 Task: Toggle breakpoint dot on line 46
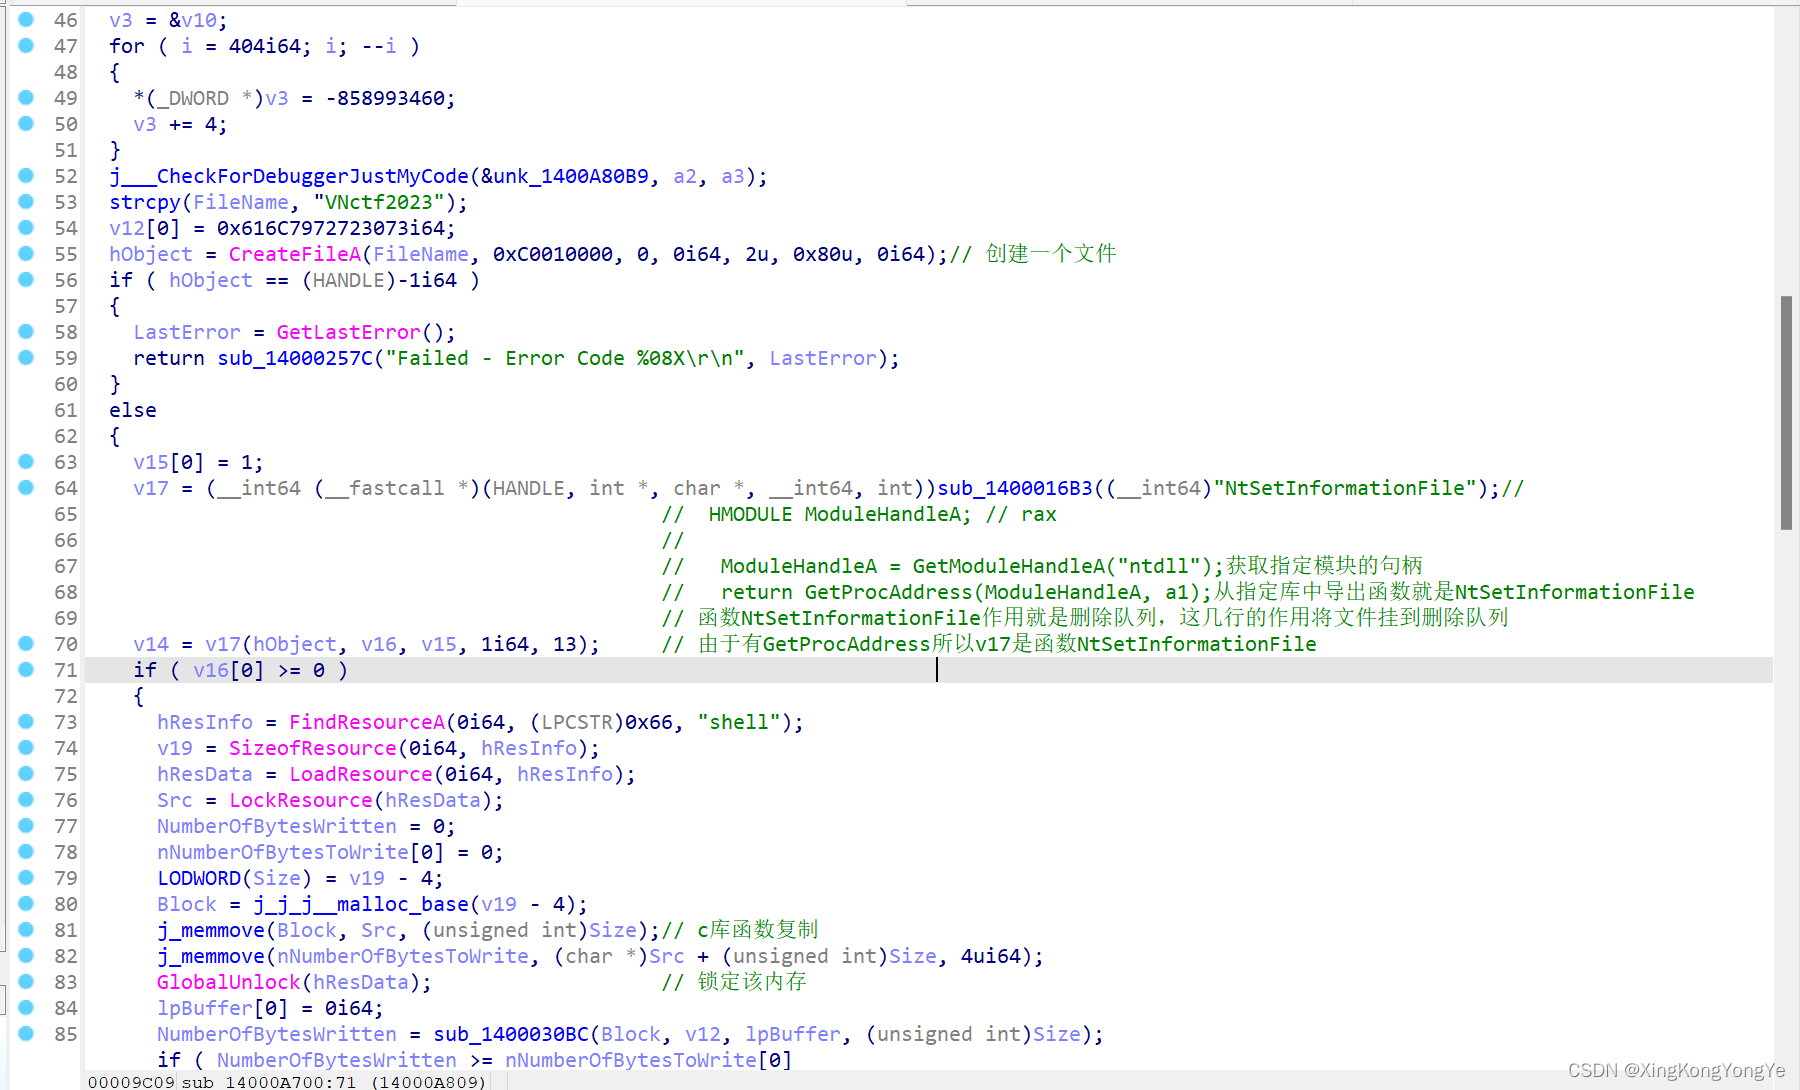(x=26, y=19)
